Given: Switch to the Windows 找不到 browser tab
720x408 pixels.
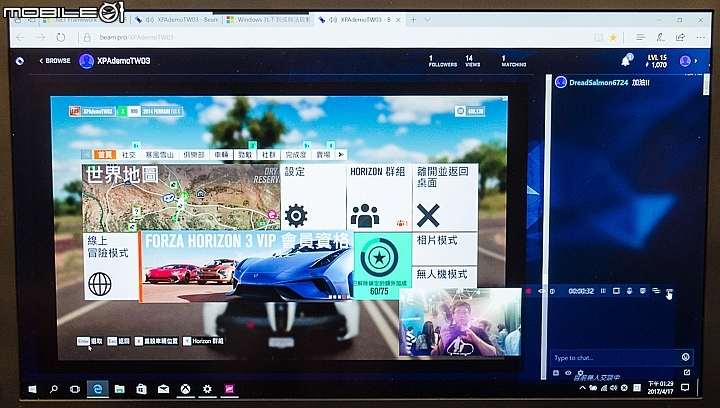Looking at the screenshot, I should [269, 20].
